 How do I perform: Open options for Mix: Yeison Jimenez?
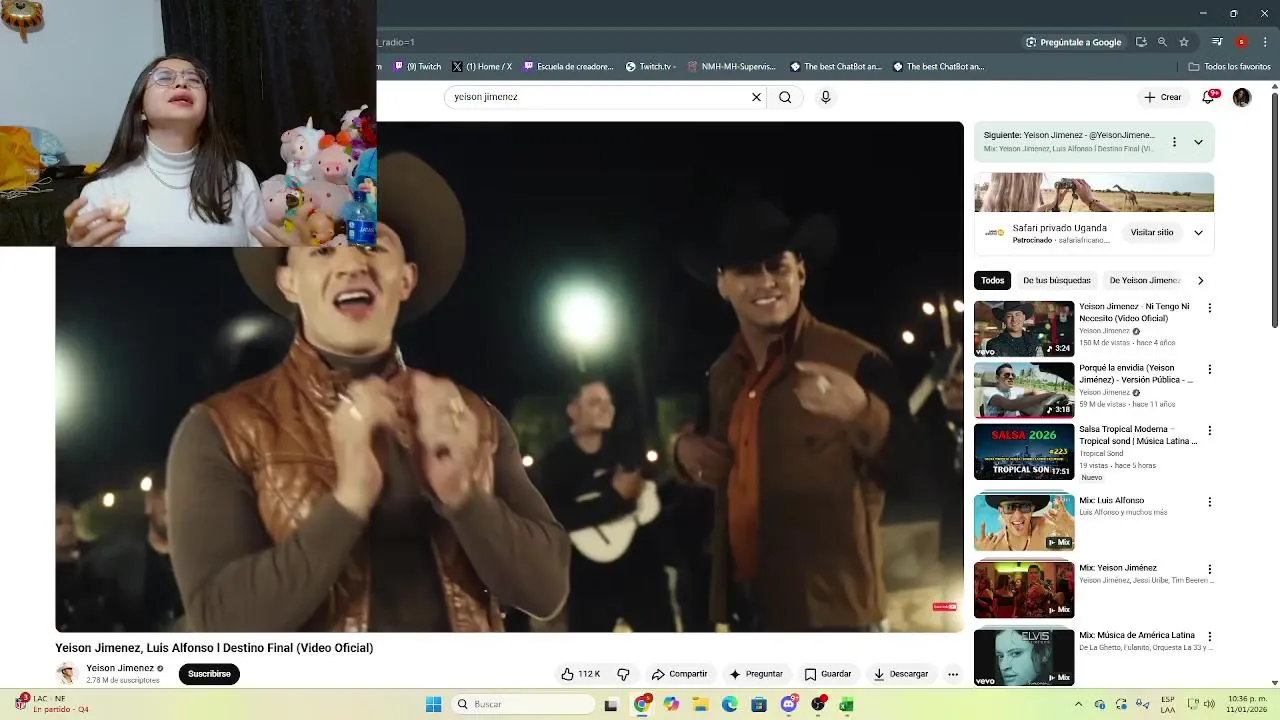click(1209, 569)
